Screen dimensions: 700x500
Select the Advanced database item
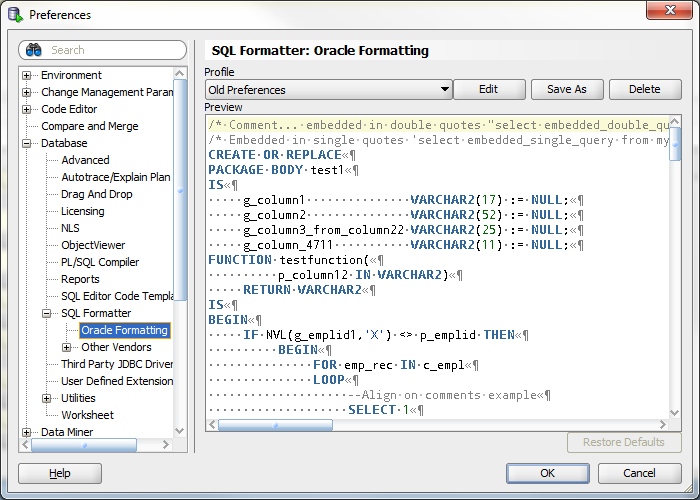coord(85,160)
